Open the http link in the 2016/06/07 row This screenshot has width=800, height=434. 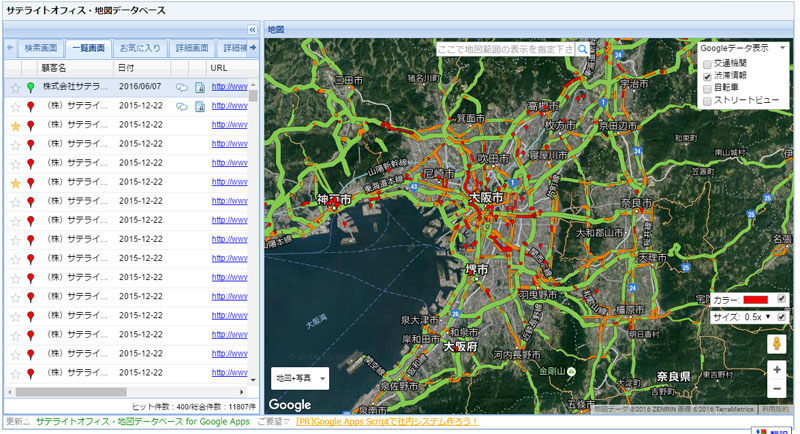point(230,87)
